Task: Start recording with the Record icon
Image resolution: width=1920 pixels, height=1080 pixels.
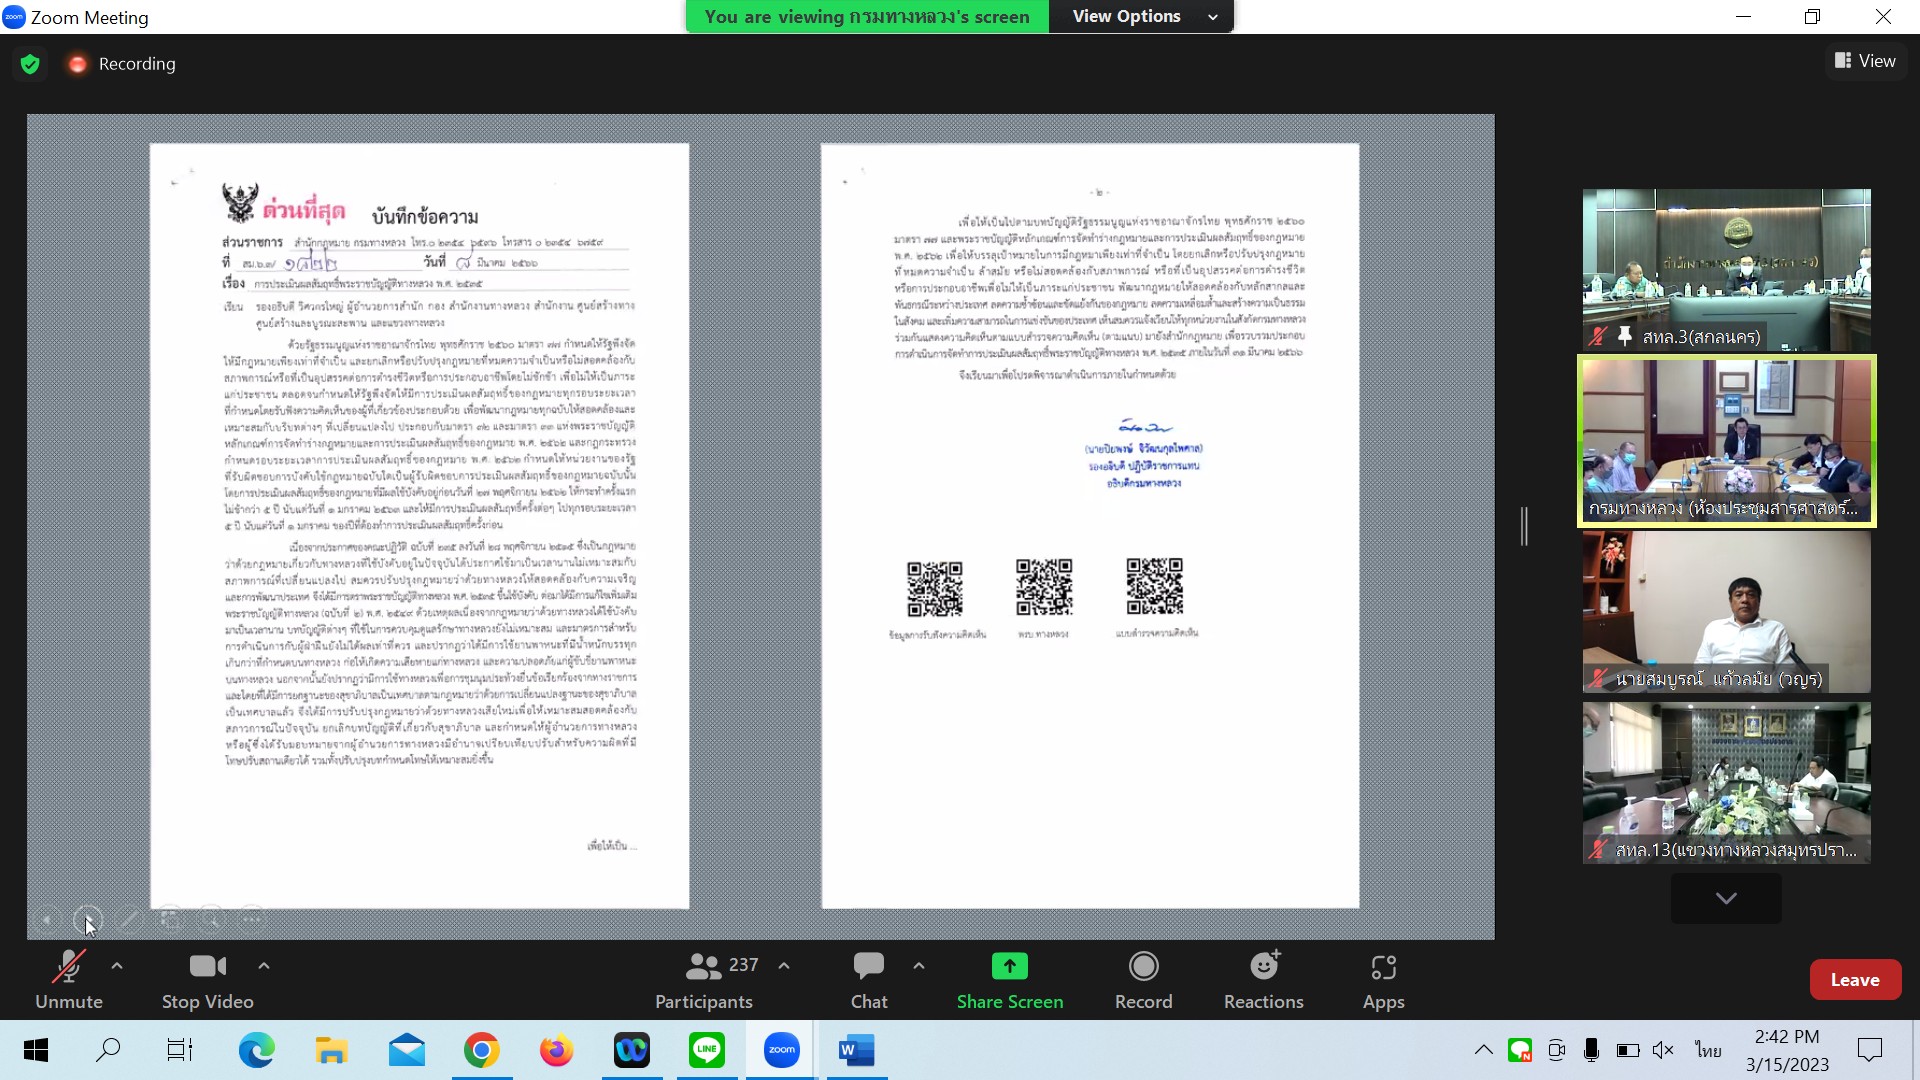Action: [1143, 967]
